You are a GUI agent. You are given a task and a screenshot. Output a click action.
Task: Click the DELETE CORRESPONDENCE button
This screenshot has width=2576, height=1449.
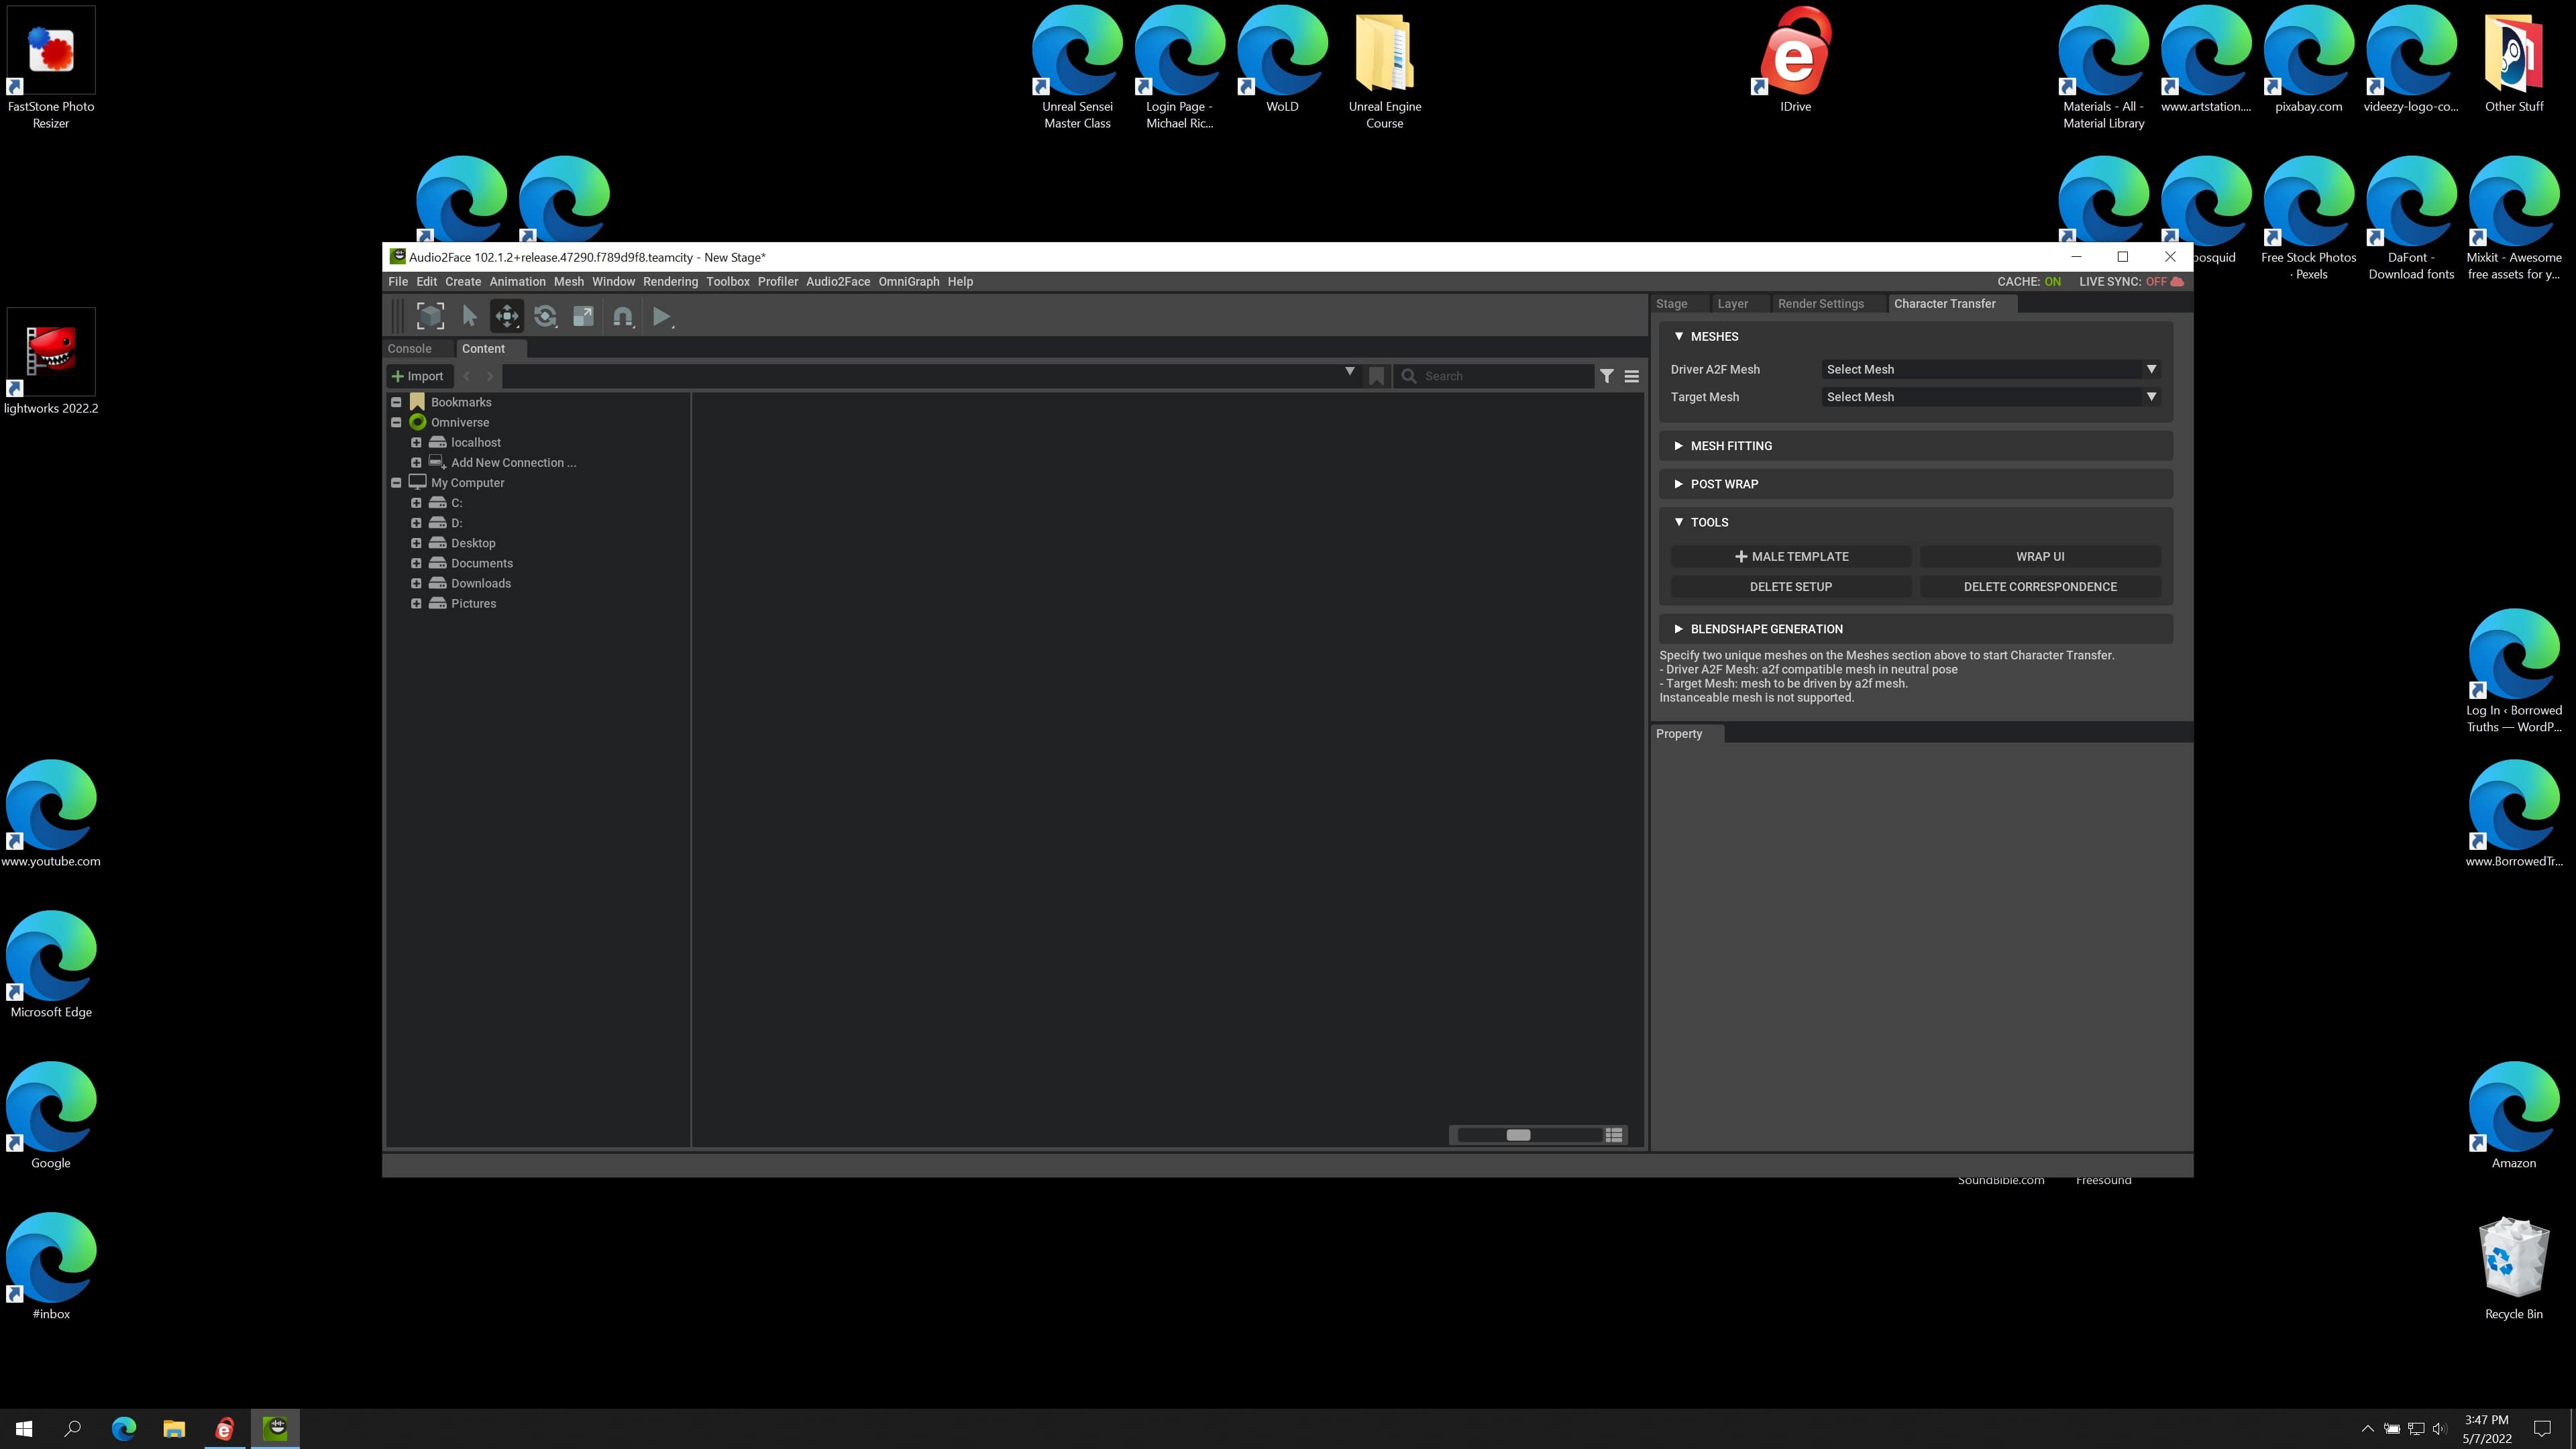coord(2039,587)
